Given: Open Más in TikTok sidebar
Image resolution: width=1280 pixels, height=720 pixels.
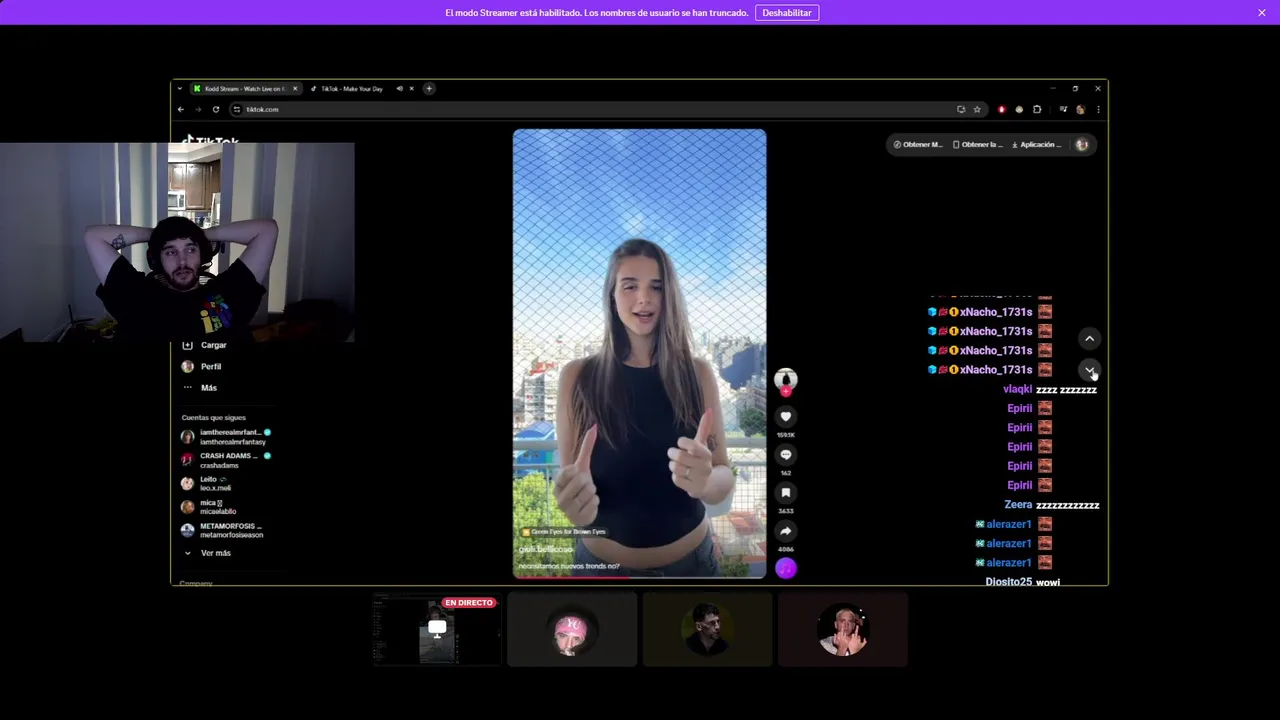Looking at the screenshot, I should click(200, 388).
